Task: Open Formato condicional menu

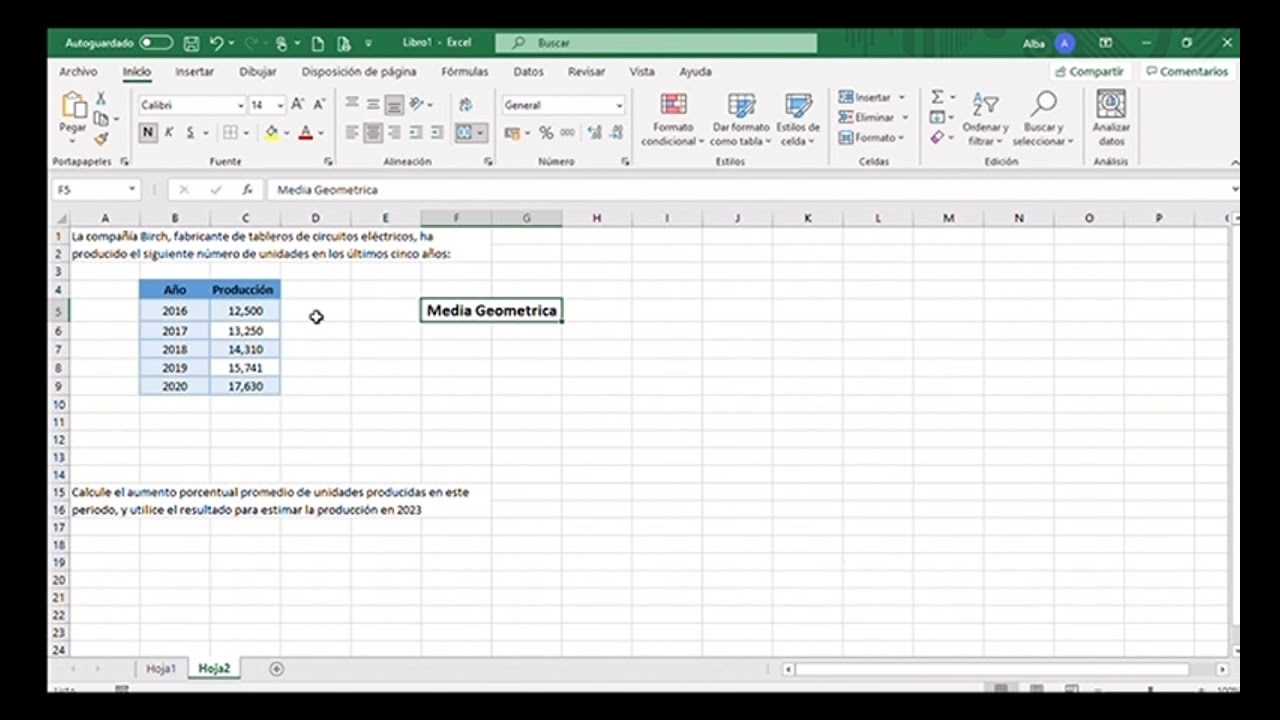Action: pyautogui.click(x=673, y=119)
